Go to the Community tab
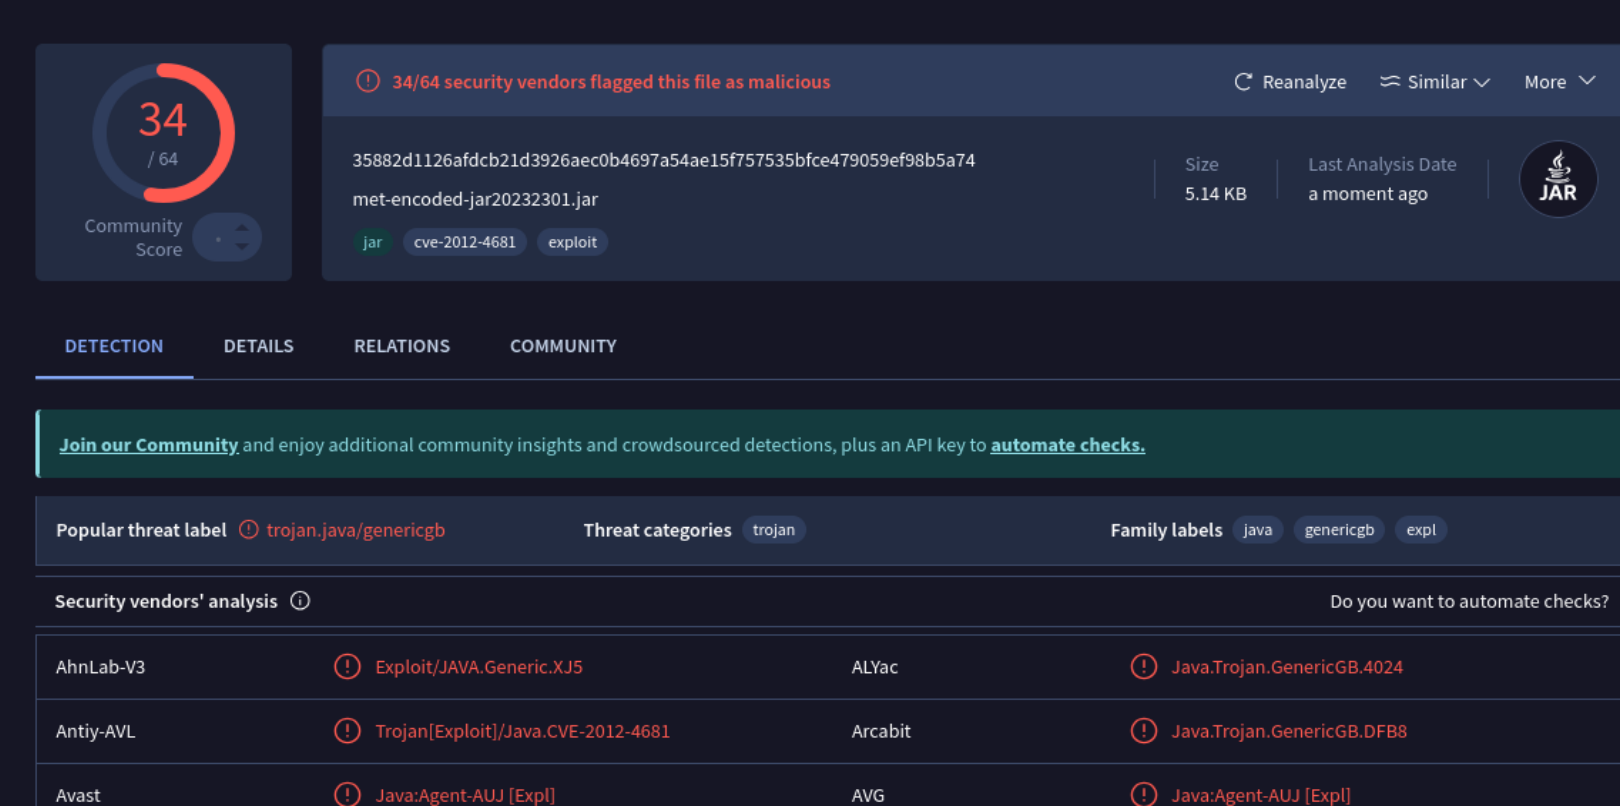 click(563, 346)
